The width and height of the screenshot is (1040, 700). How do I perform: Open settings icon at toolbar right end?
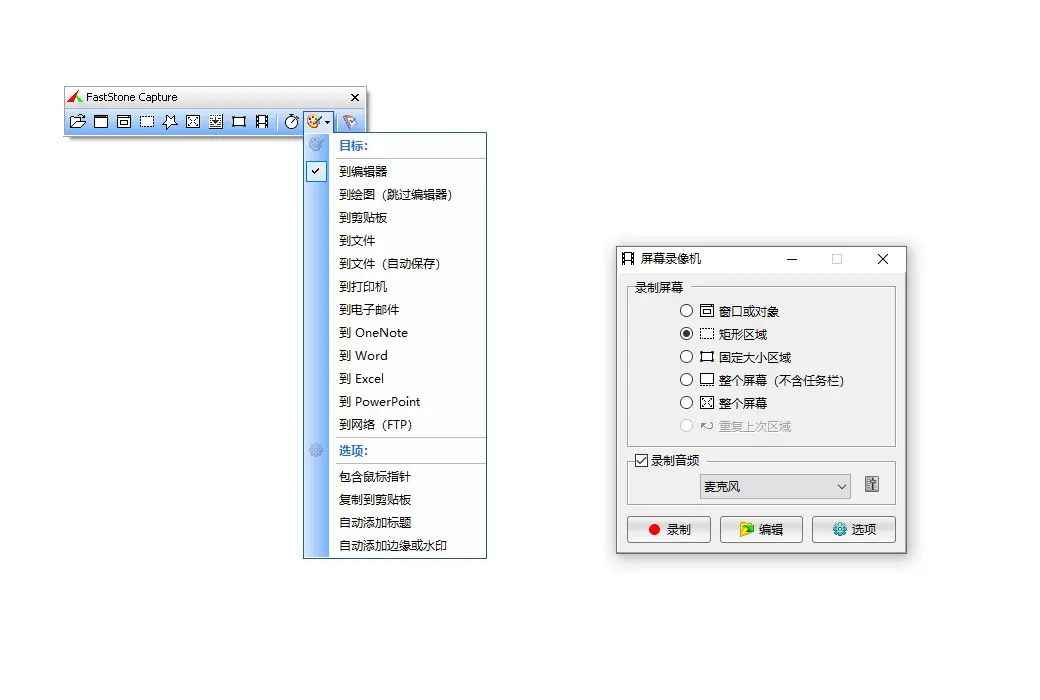click(x=350, y=121)
